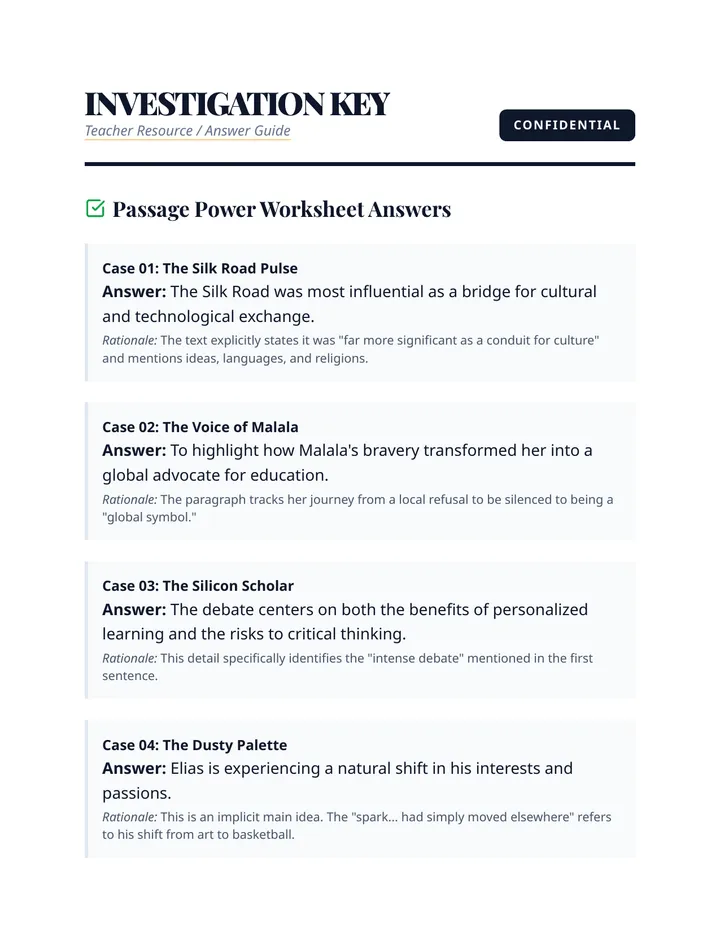Click the bold Answer label in Case 01

[x=134, y=291]
